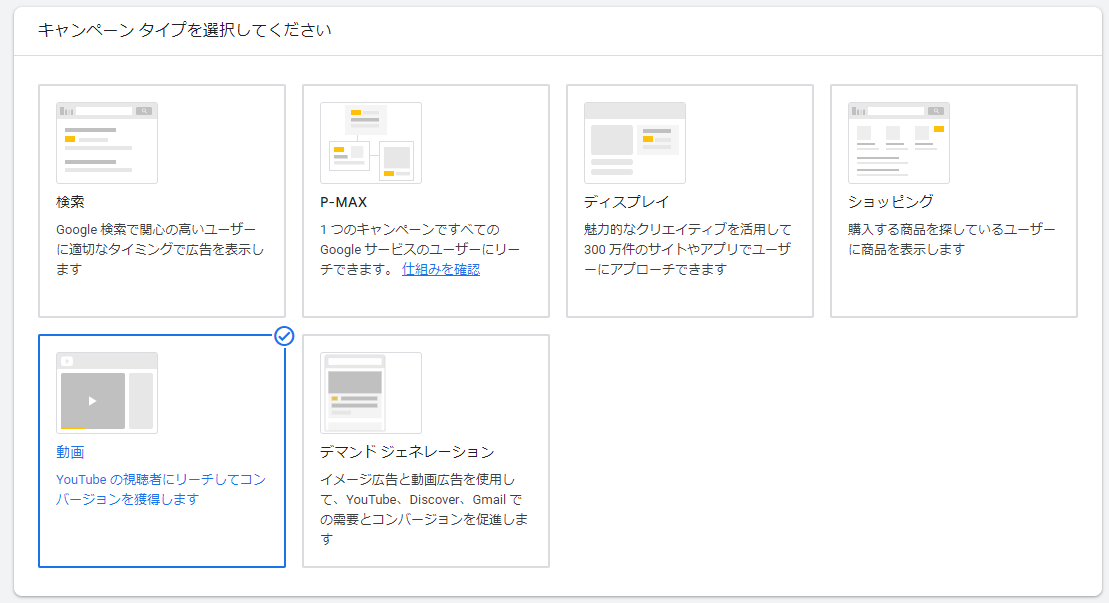Select the 検索 card title
The width and height of the screenshot is (1109, 603).
70,202
